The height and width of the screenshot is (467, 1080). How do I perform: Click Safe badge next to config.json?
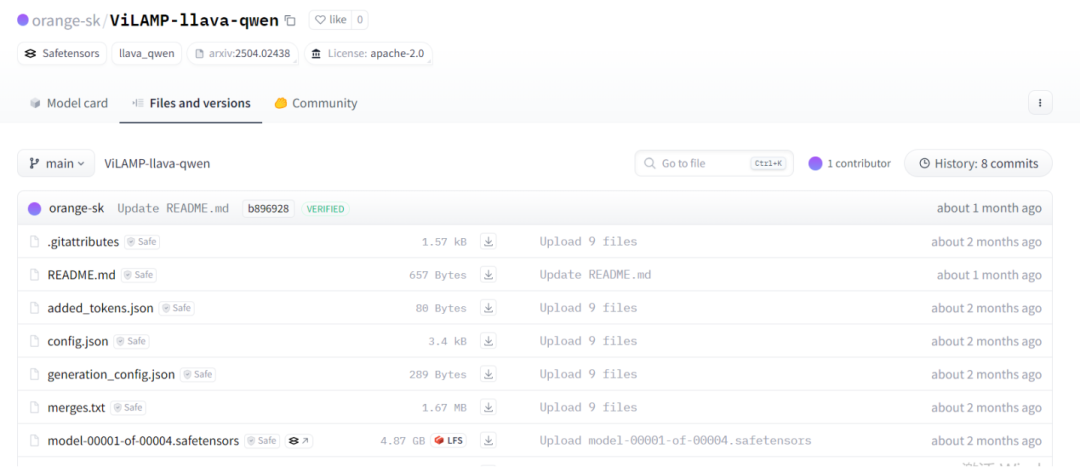tap(132, 341)
